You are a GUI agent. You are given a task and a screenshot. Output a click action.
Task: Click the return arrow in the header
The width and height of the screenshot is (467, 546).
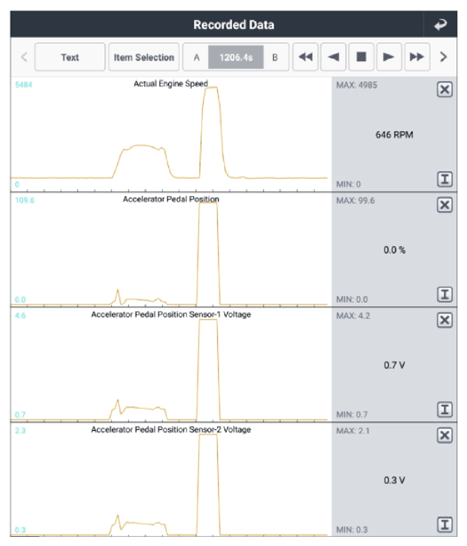440,25
